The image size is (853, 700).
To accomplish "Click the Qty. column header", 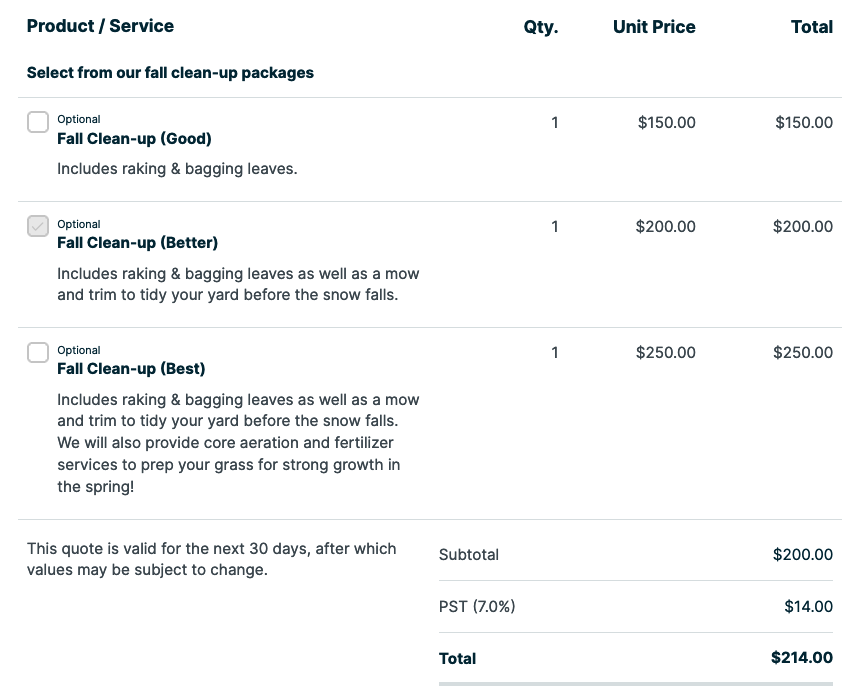I will coord(541,27).
